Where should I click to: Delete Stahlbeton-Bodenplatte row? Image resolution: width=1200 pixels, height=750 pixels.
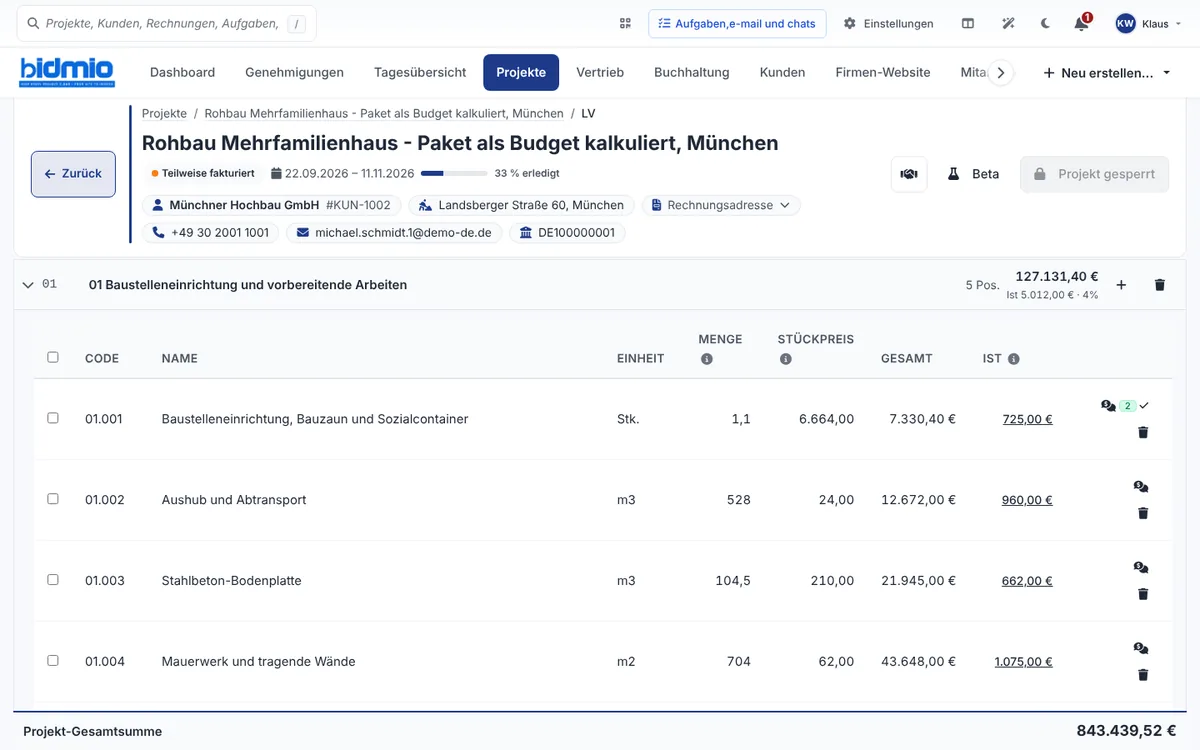(1143, 594)
